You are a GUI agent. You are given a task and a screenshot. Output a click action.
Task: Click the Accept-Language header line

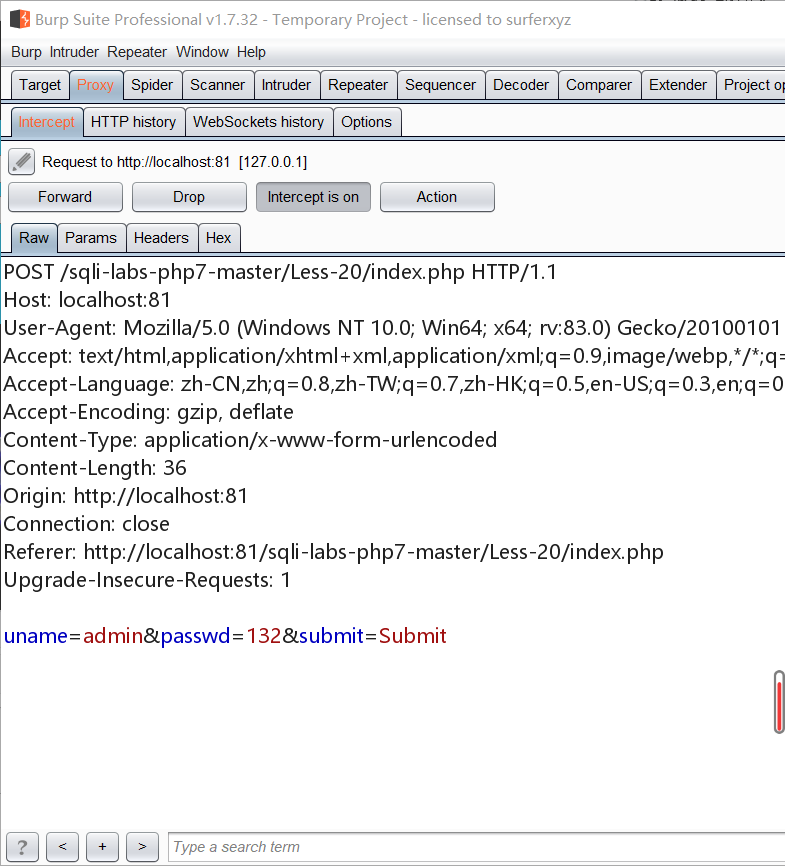tap(393, 384)
